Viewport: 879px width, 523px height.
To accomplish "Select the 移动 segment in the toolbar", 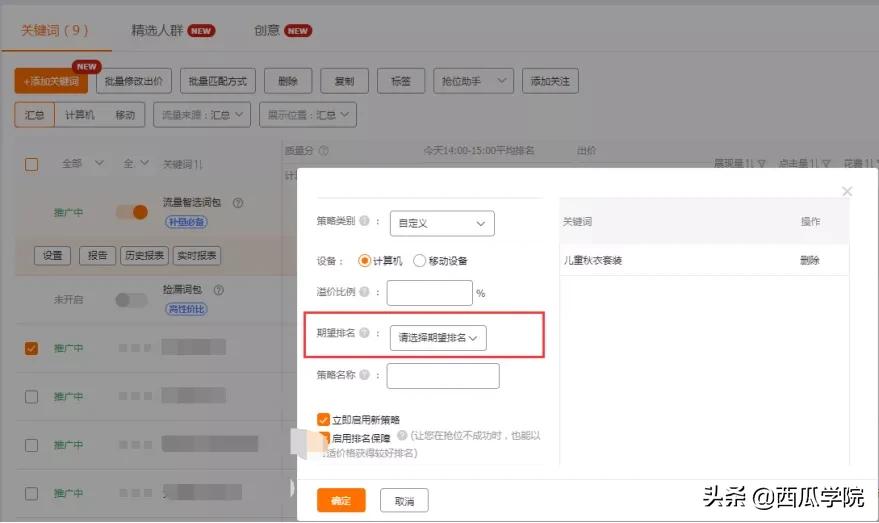I will [125, 115].
